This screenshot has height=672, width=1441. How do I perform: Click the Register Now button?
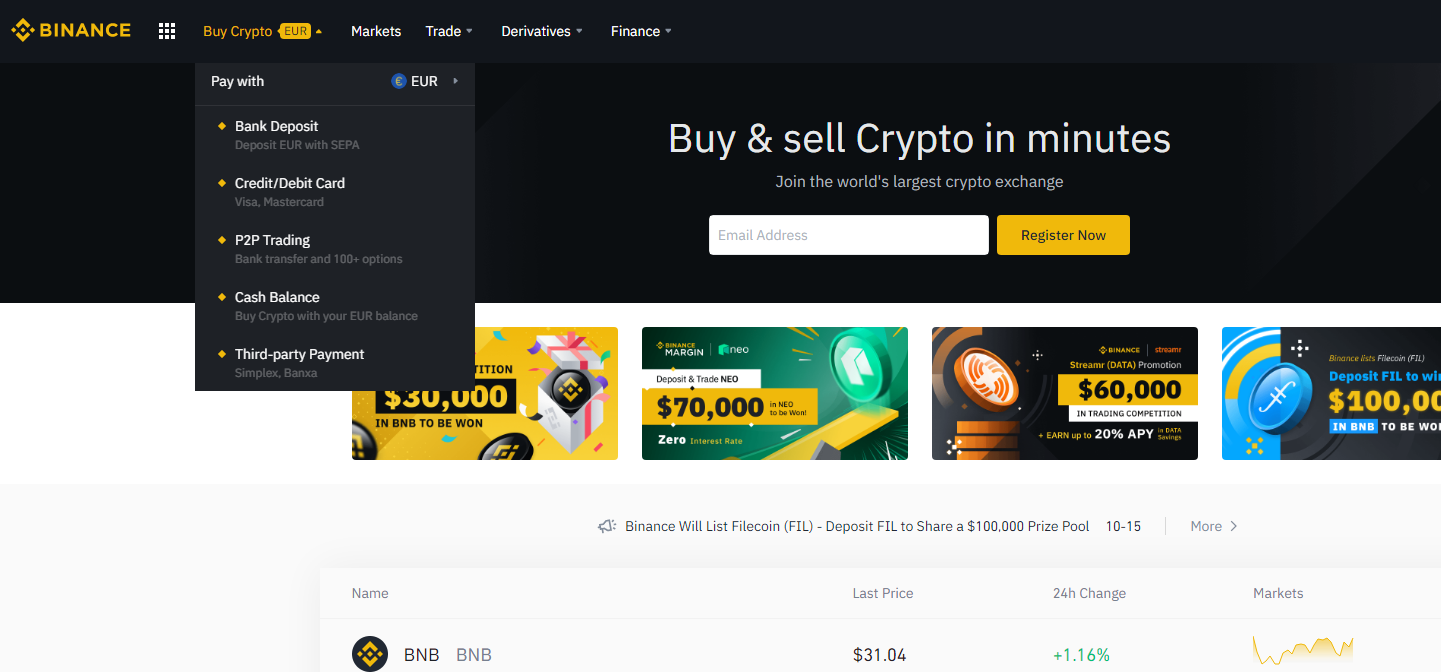click(x=1063, y=235)
